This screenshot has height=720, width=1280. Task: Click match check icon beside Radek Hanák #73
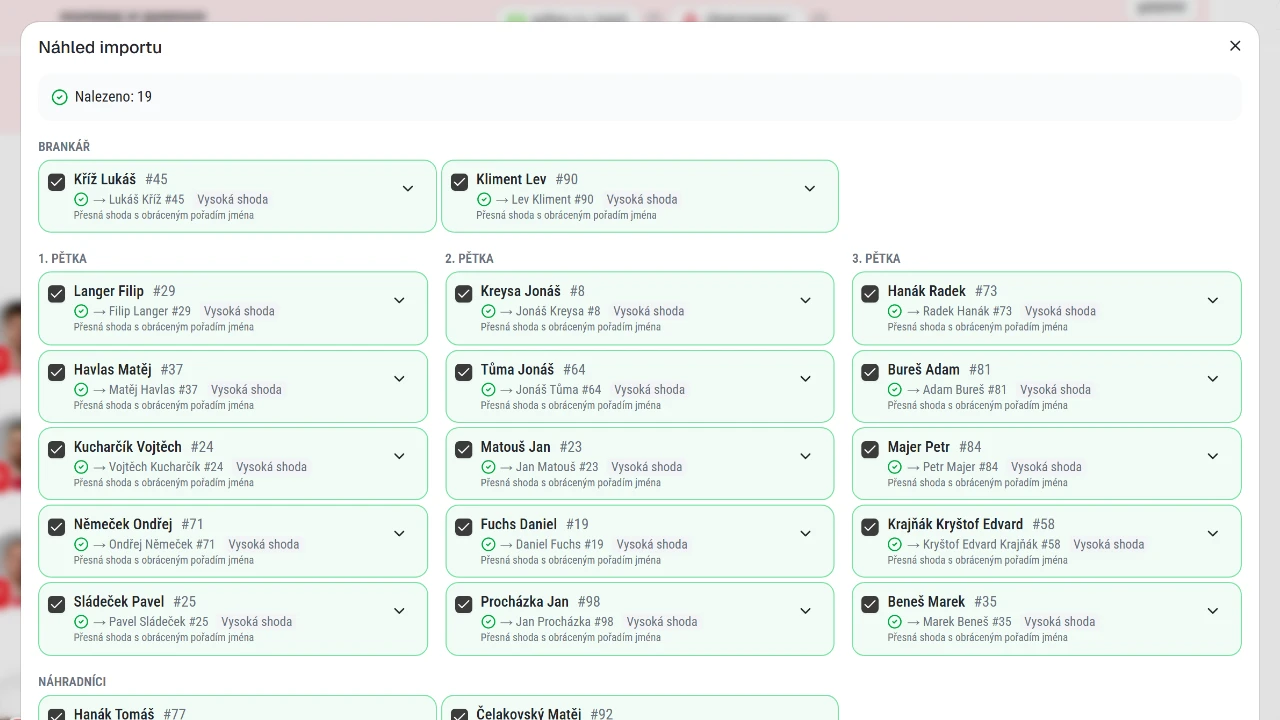(895, 311)
